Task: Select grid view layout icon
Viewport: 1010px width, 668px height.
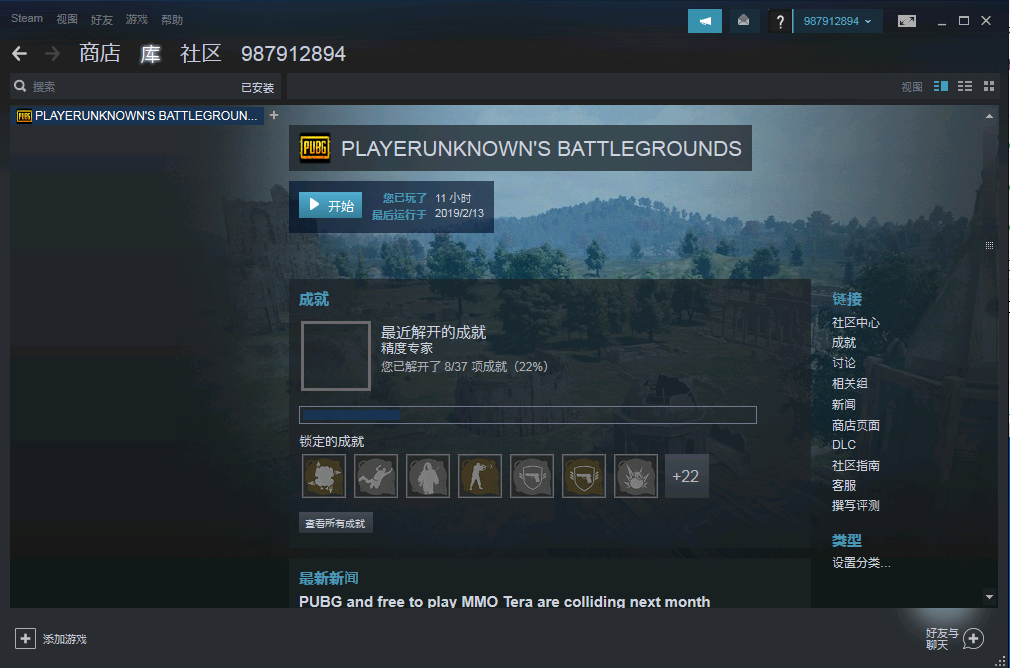Action: (x=989, y=86)
